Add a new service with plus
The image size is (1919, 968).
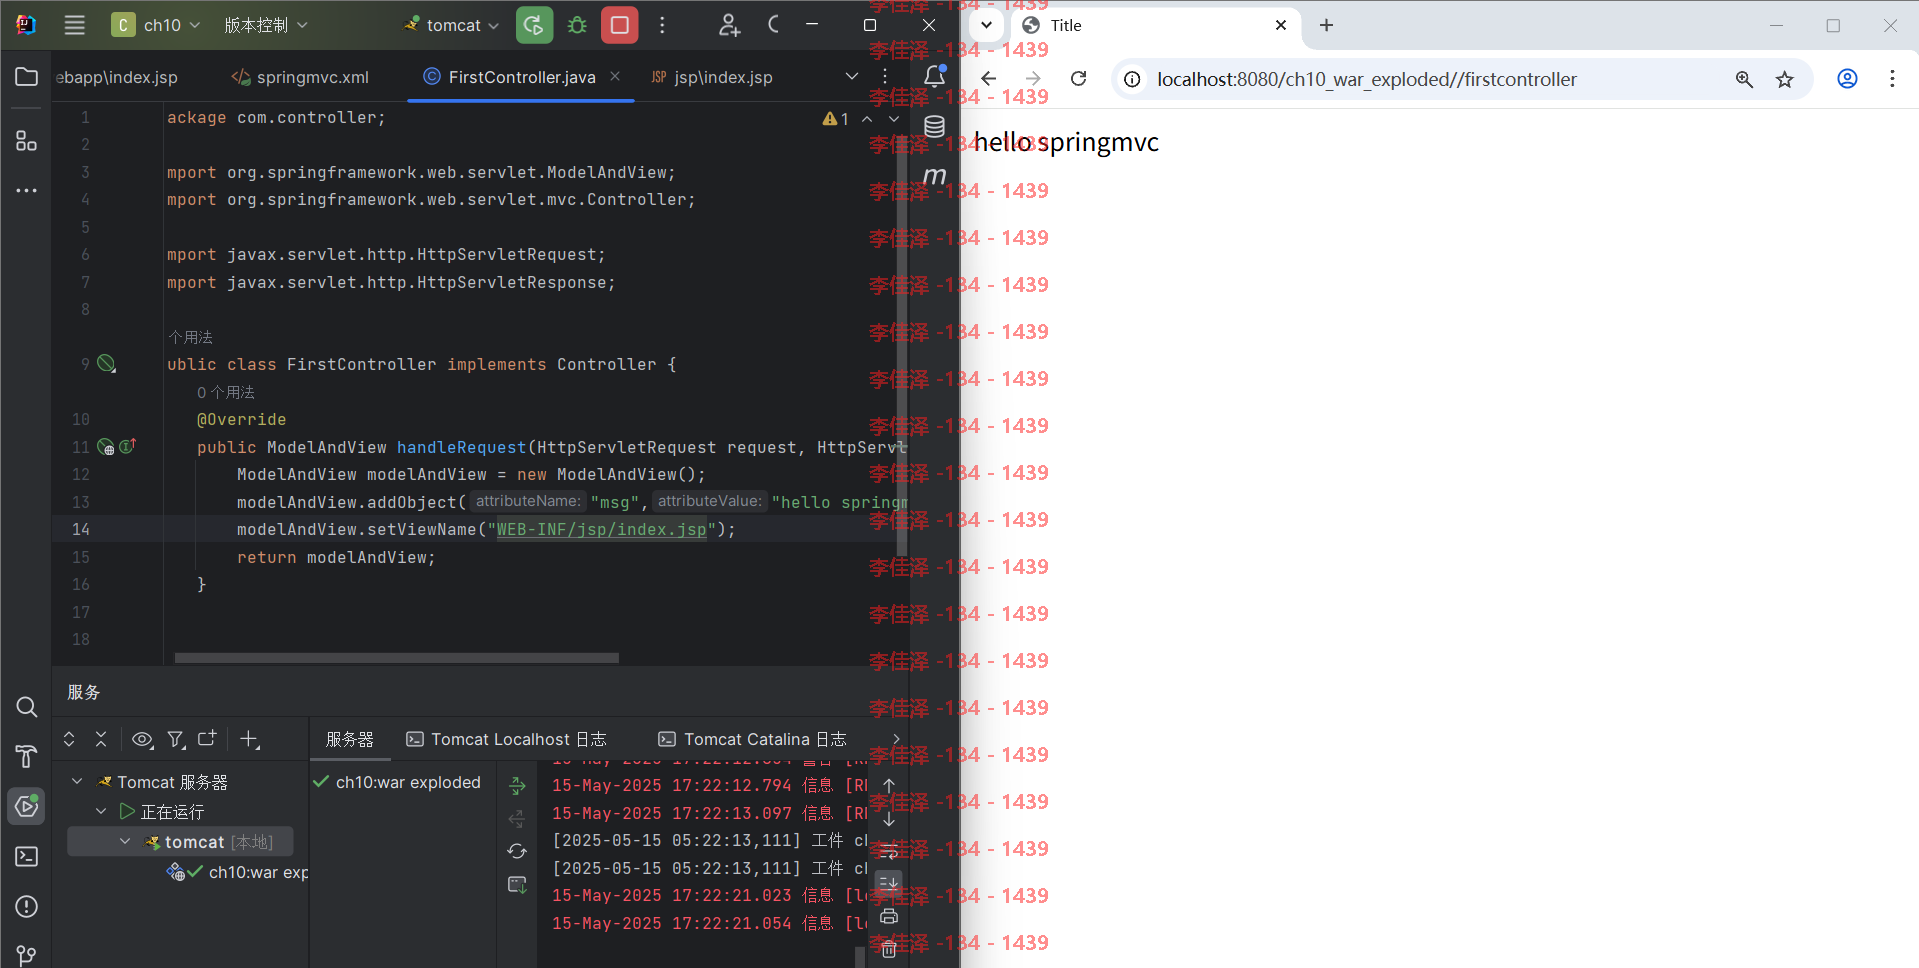click(249, 739)
